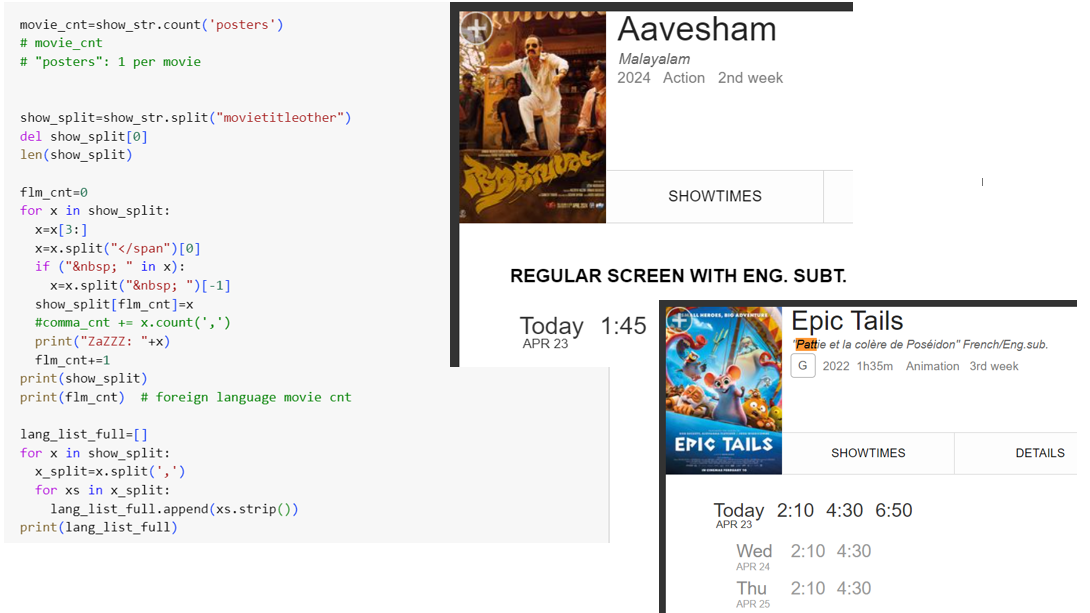Pick Thursday's 4:30 Epic Tails showtime
Image resolution: width=1090 pixels, height=613 pixels.
[x=853, y=588]
